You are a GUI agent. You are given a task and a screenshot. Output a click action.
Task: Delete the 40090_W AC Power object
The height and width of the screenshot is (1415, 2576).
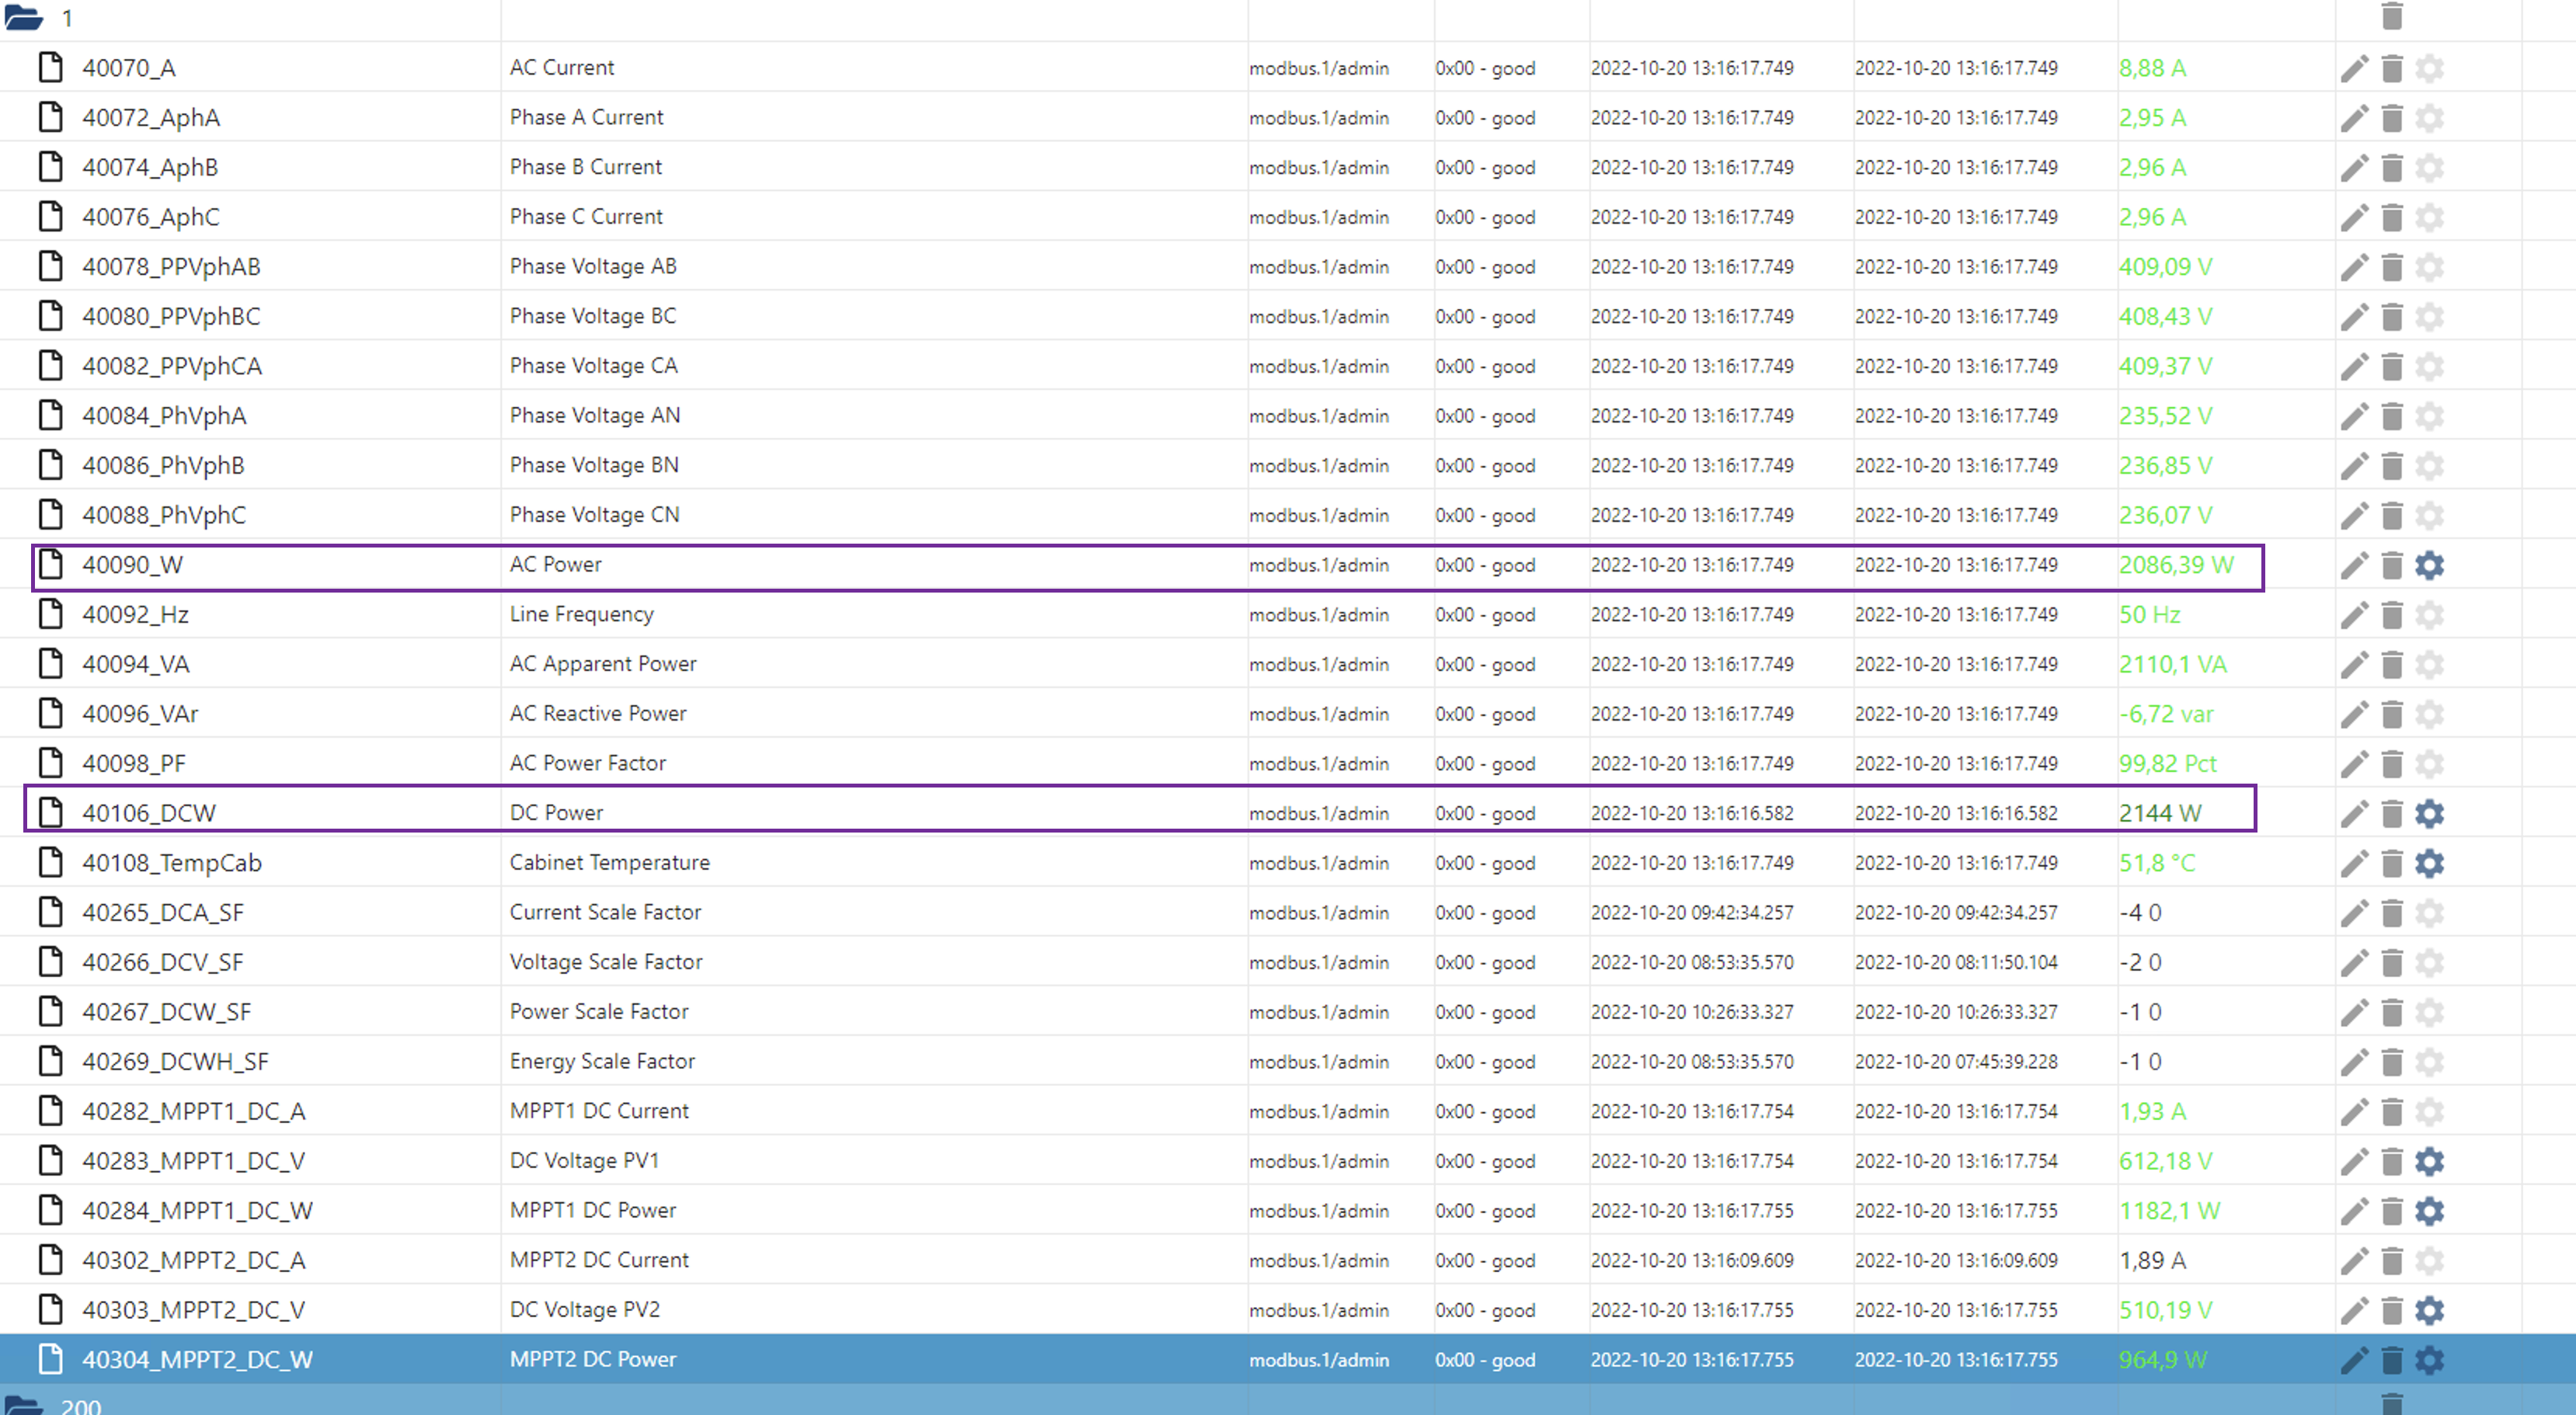pyautogui.click(x=2391, y=565)
